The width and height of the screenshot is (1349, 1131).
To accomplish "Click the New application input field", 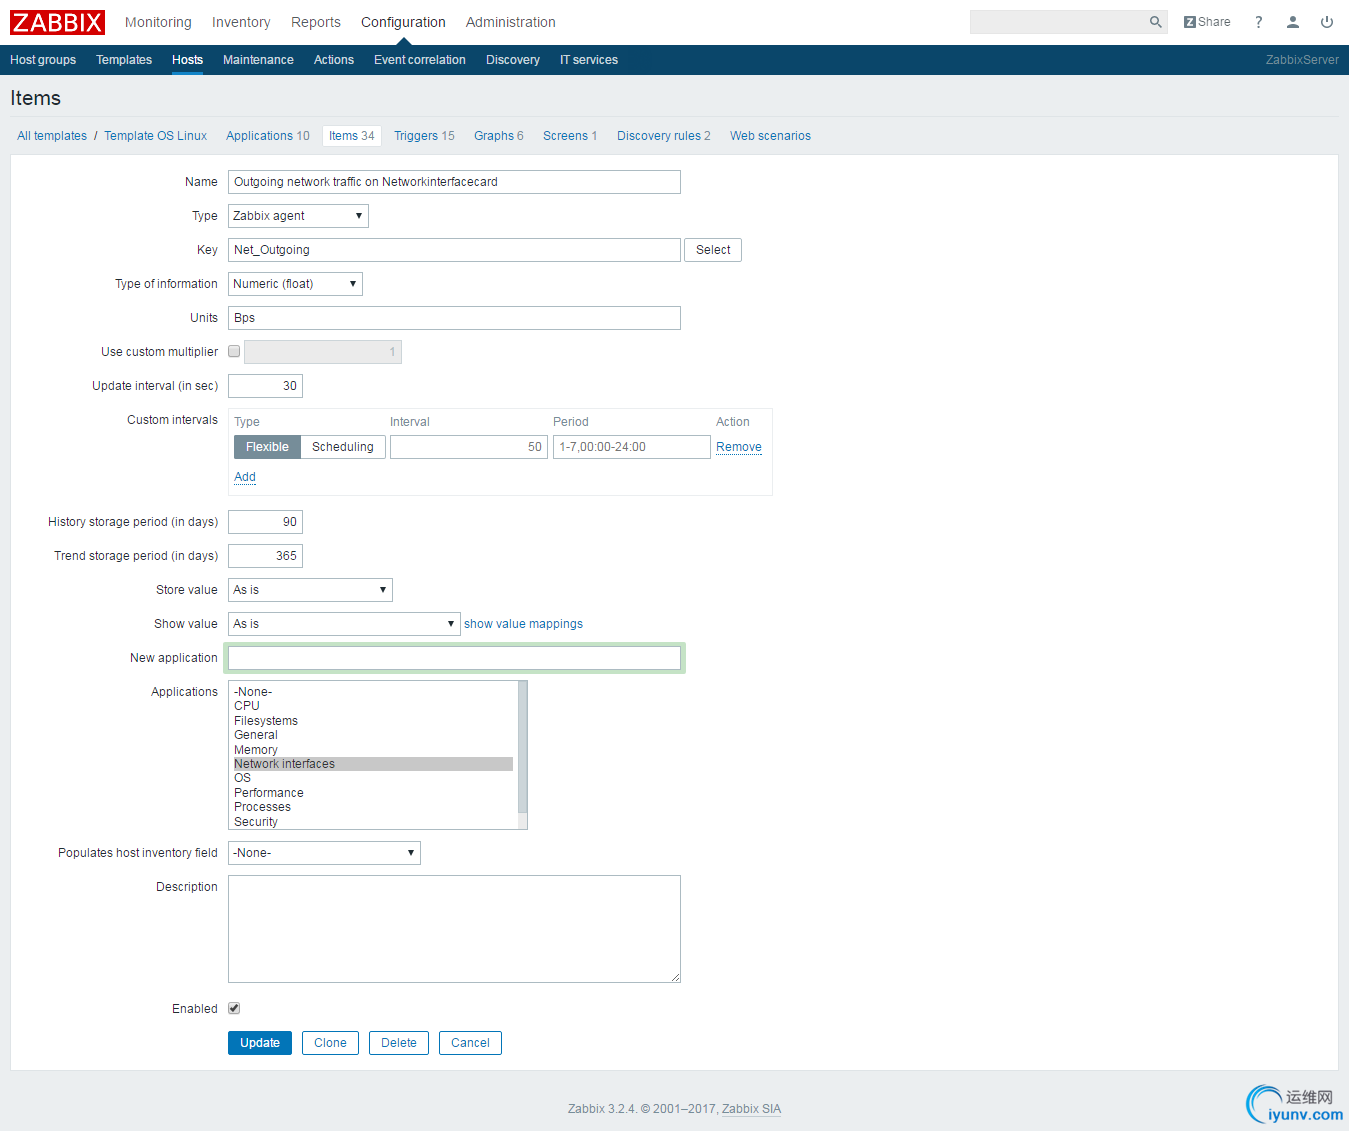I will [x=454, y=658].
